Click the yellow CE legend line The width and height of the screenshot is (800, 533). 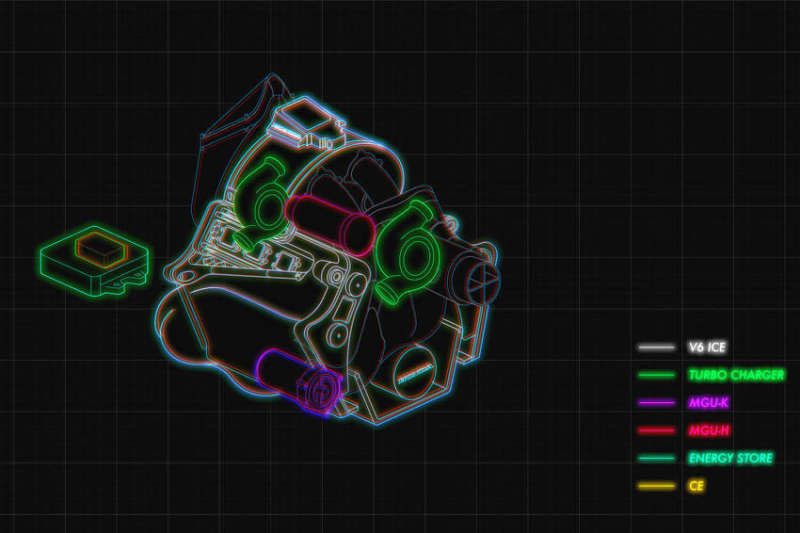click(656, 486)
